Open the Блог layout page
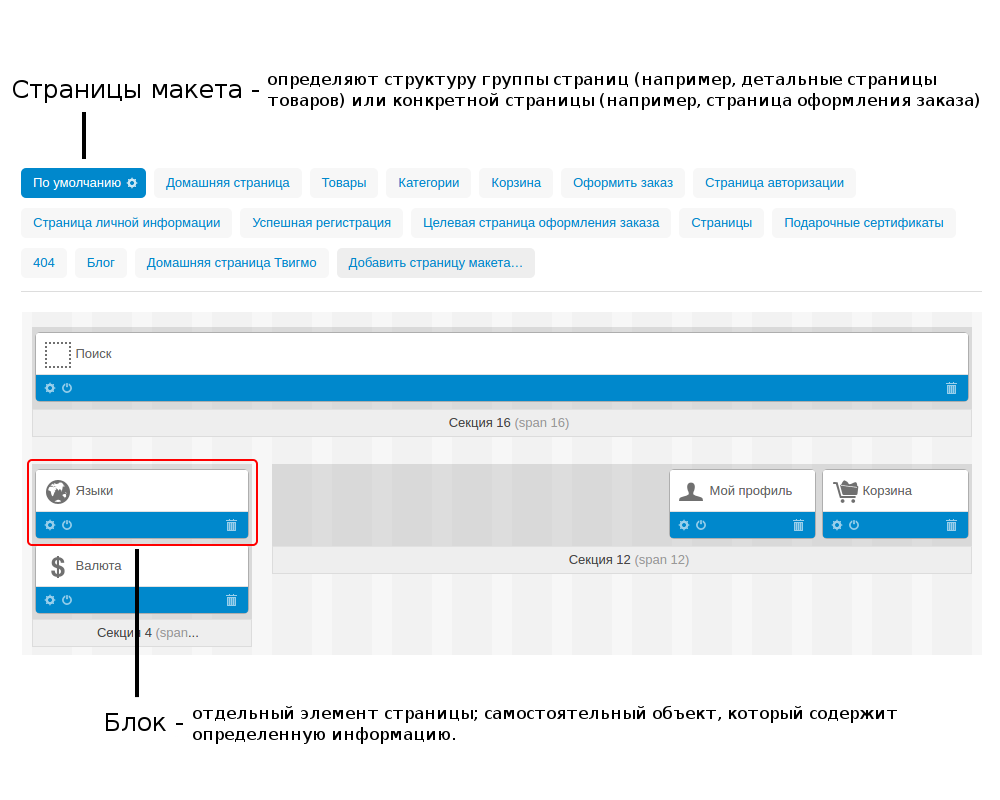The height and width of the screenshot is (800, 1000). coord(101,262)
